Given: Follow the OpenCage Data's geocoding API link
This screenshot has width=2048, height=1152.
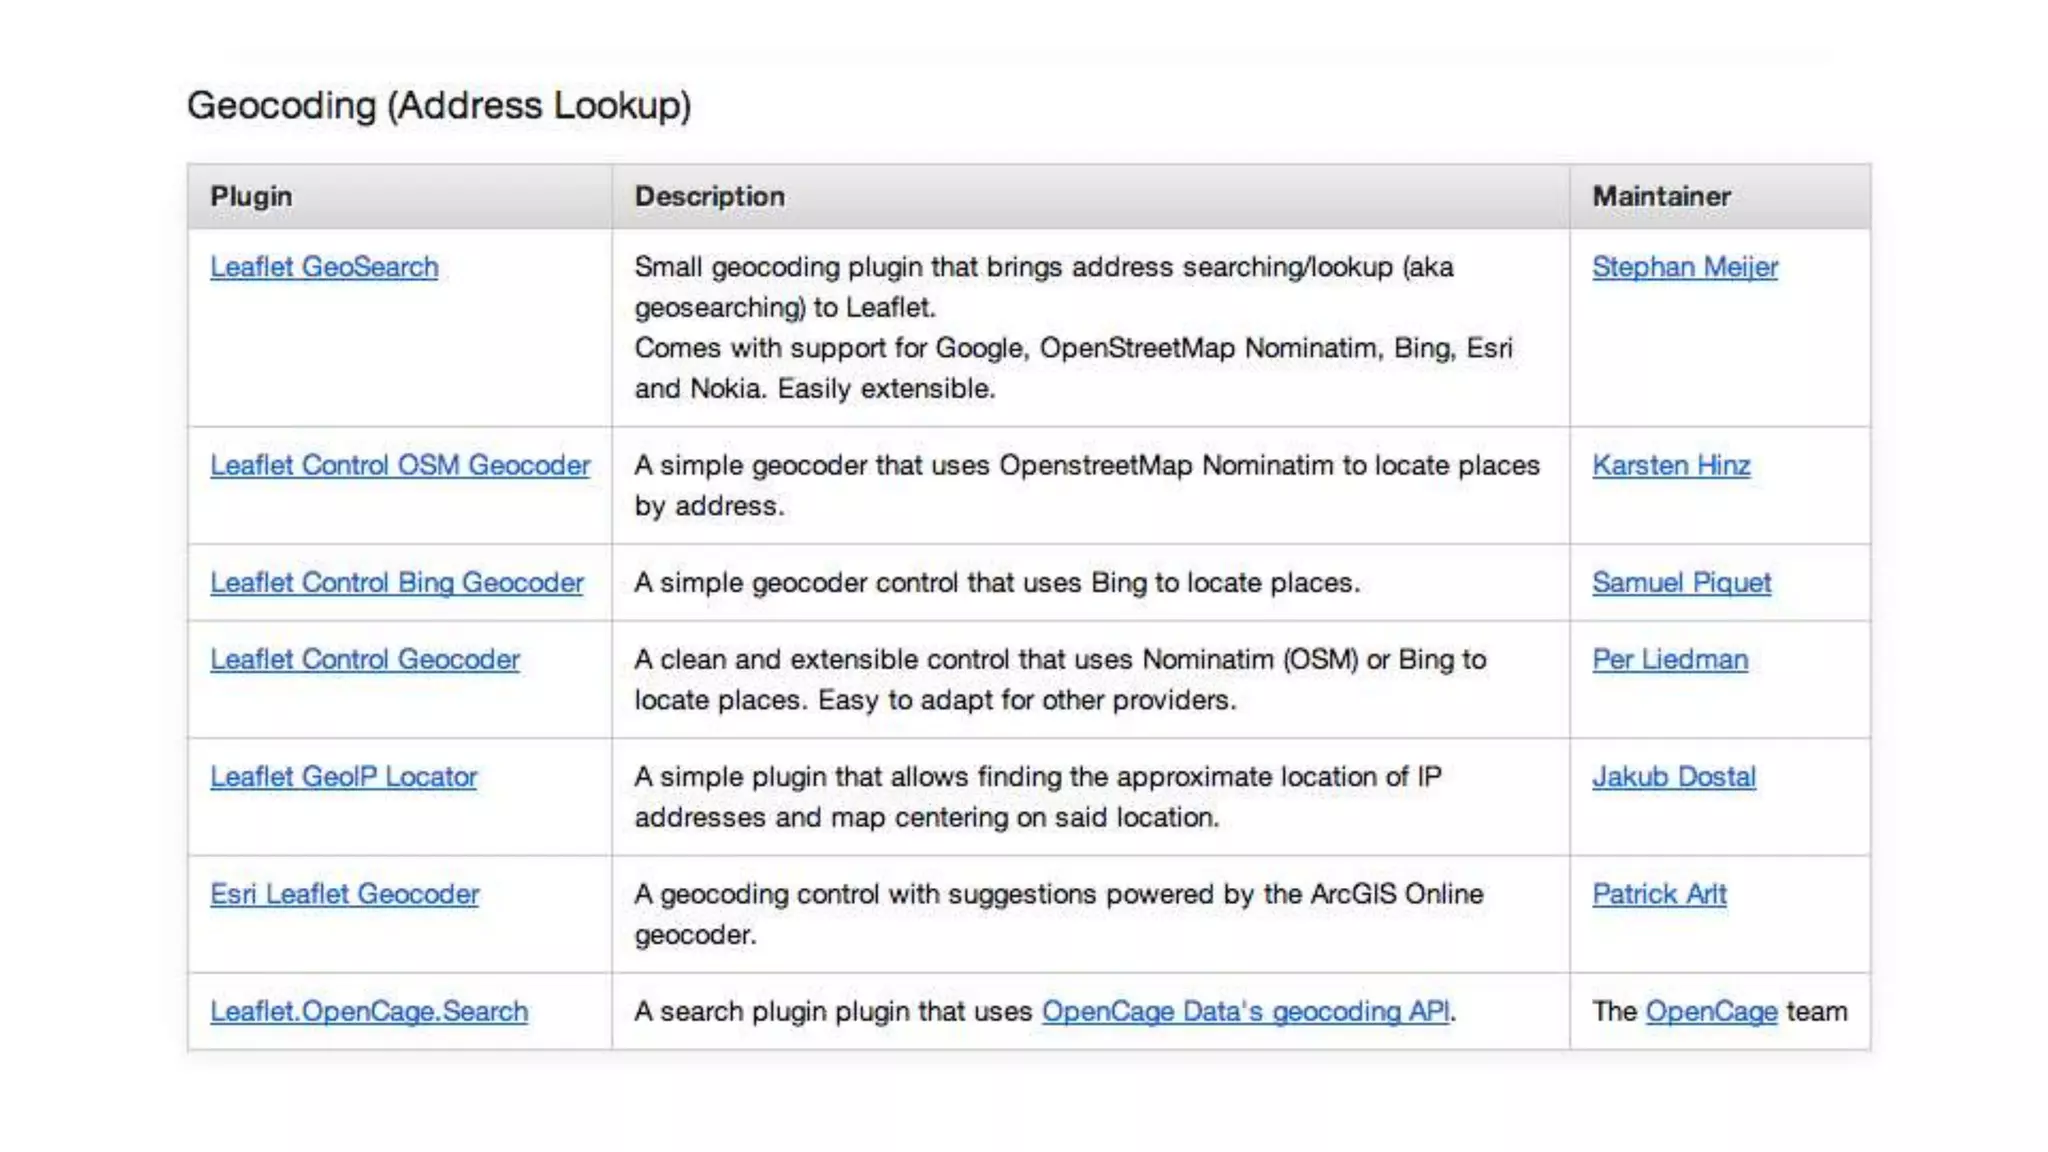Looking at the screenshot, I should tap(1246, 1011).
